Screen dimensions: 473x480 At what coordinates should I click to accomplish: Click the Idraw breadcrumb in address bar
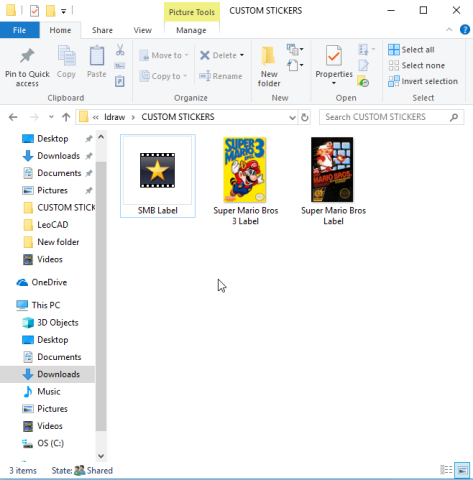[x=114, y=117]
